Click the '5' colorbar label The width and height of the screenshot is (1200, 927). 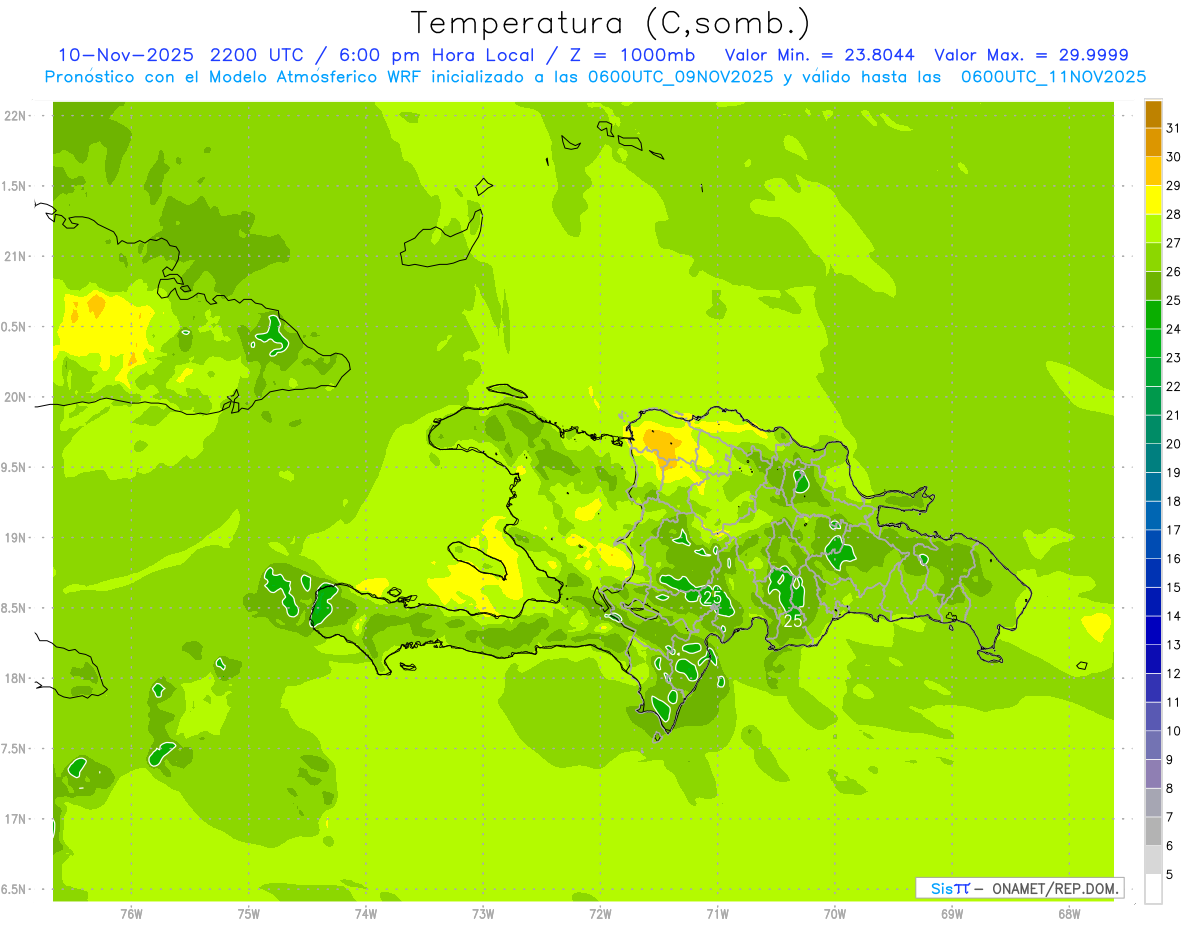click(1170, 874)
